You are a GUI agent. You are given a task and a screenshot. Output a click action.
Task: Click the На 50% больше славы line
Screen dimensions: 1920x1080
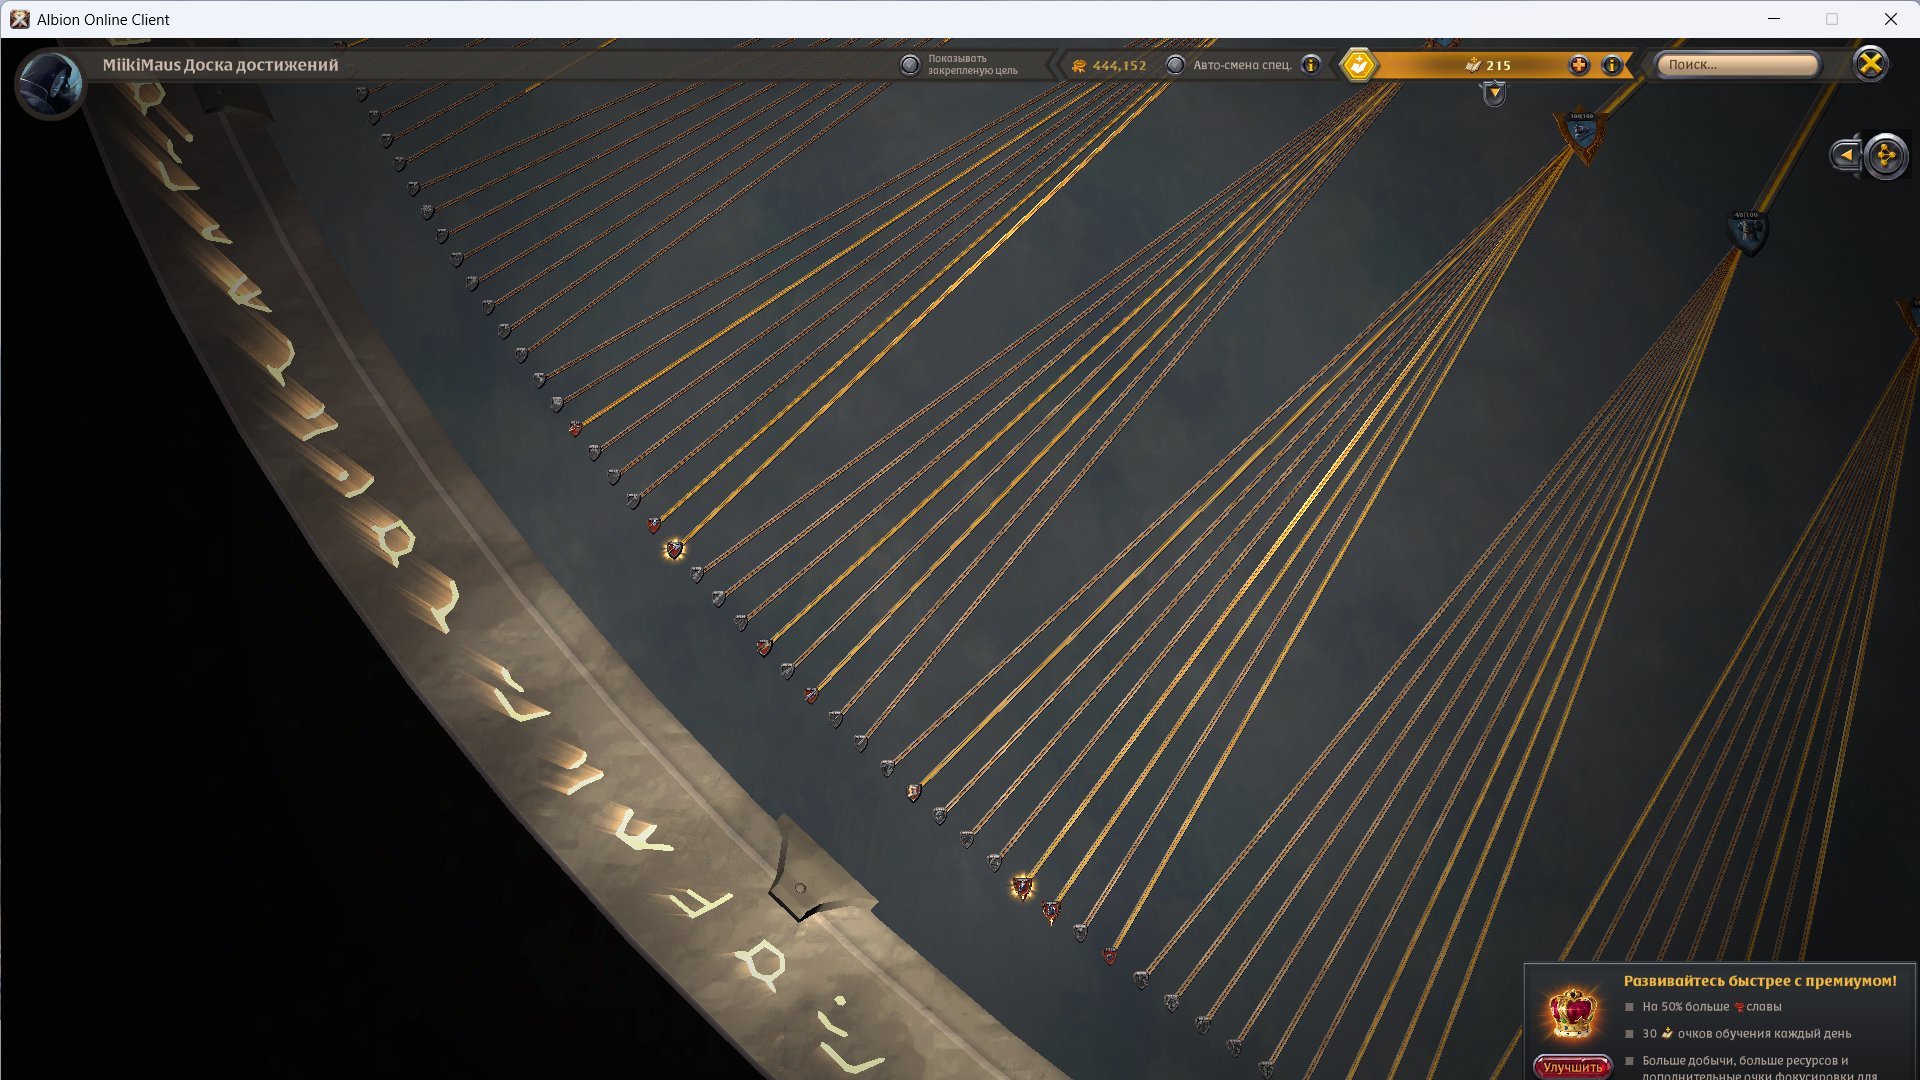point(1712,1007)
